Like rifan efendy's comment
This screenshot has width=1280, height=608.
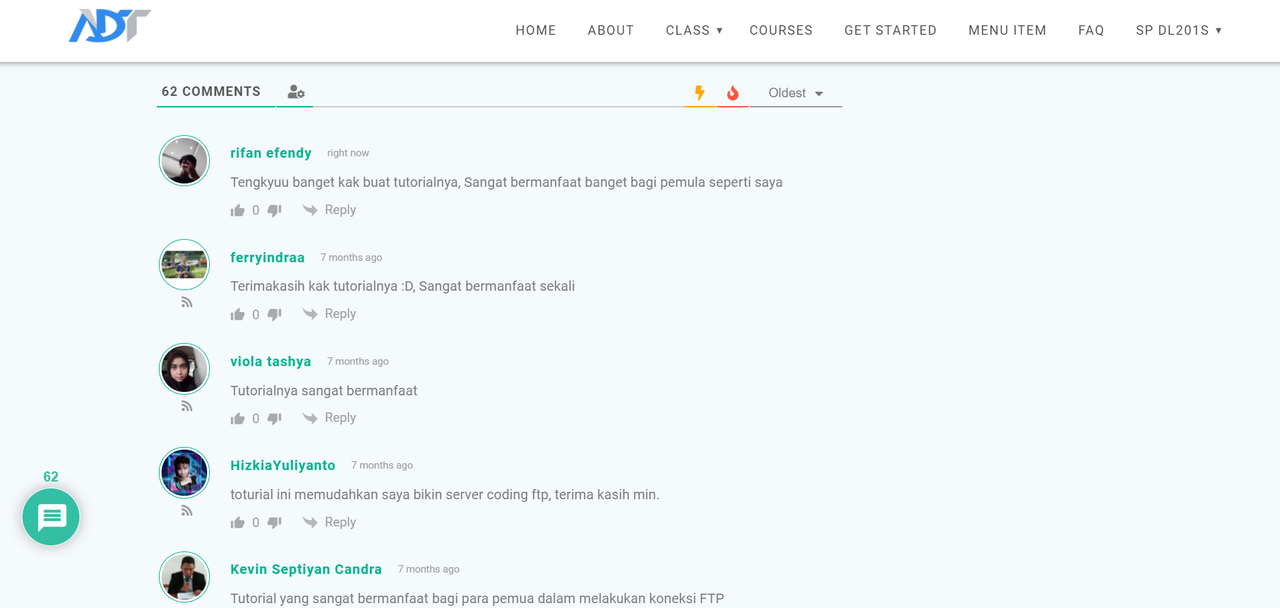tap(238, 210)
